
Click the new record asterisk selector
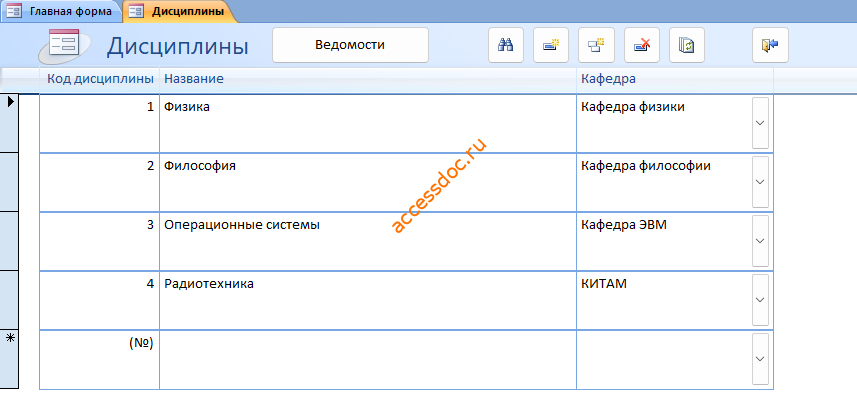tap(9, 360)
